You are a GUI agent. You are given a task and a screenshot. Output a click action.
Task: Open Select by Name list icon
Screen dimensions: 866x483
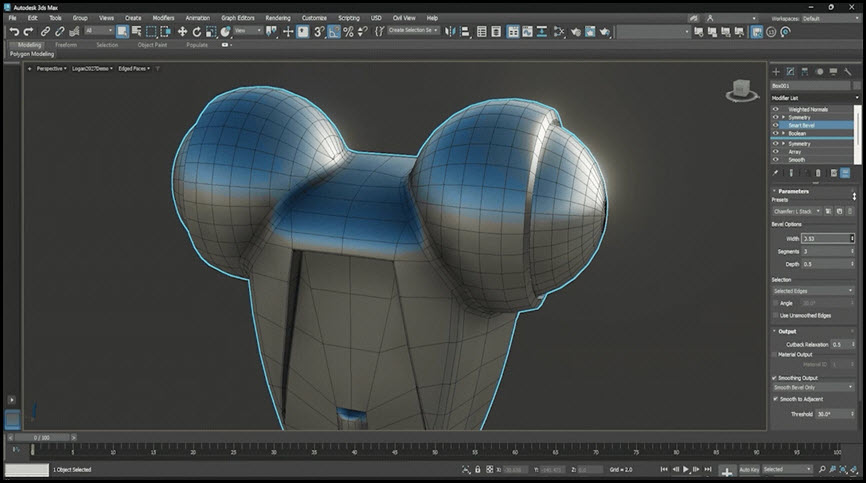[136, 31]
